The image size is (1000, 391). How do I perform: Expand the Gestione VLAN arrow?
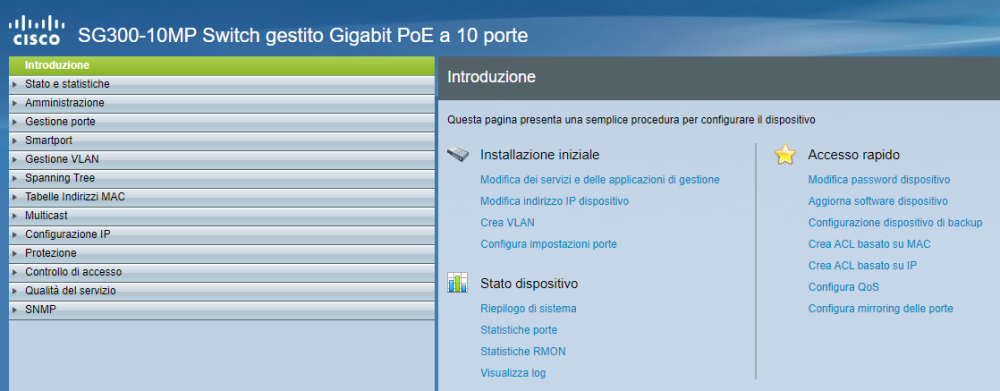14,159
